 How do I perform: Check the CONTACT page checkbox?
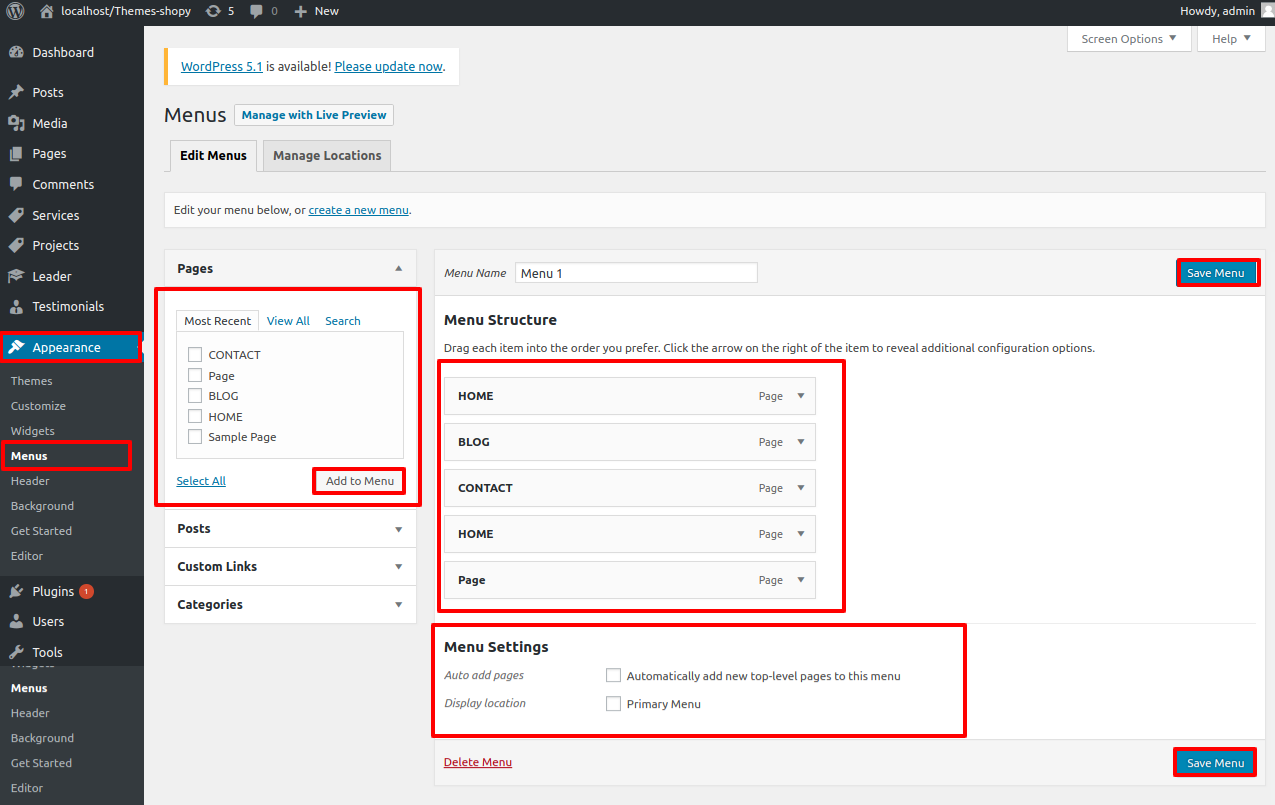tap(195, 355)
